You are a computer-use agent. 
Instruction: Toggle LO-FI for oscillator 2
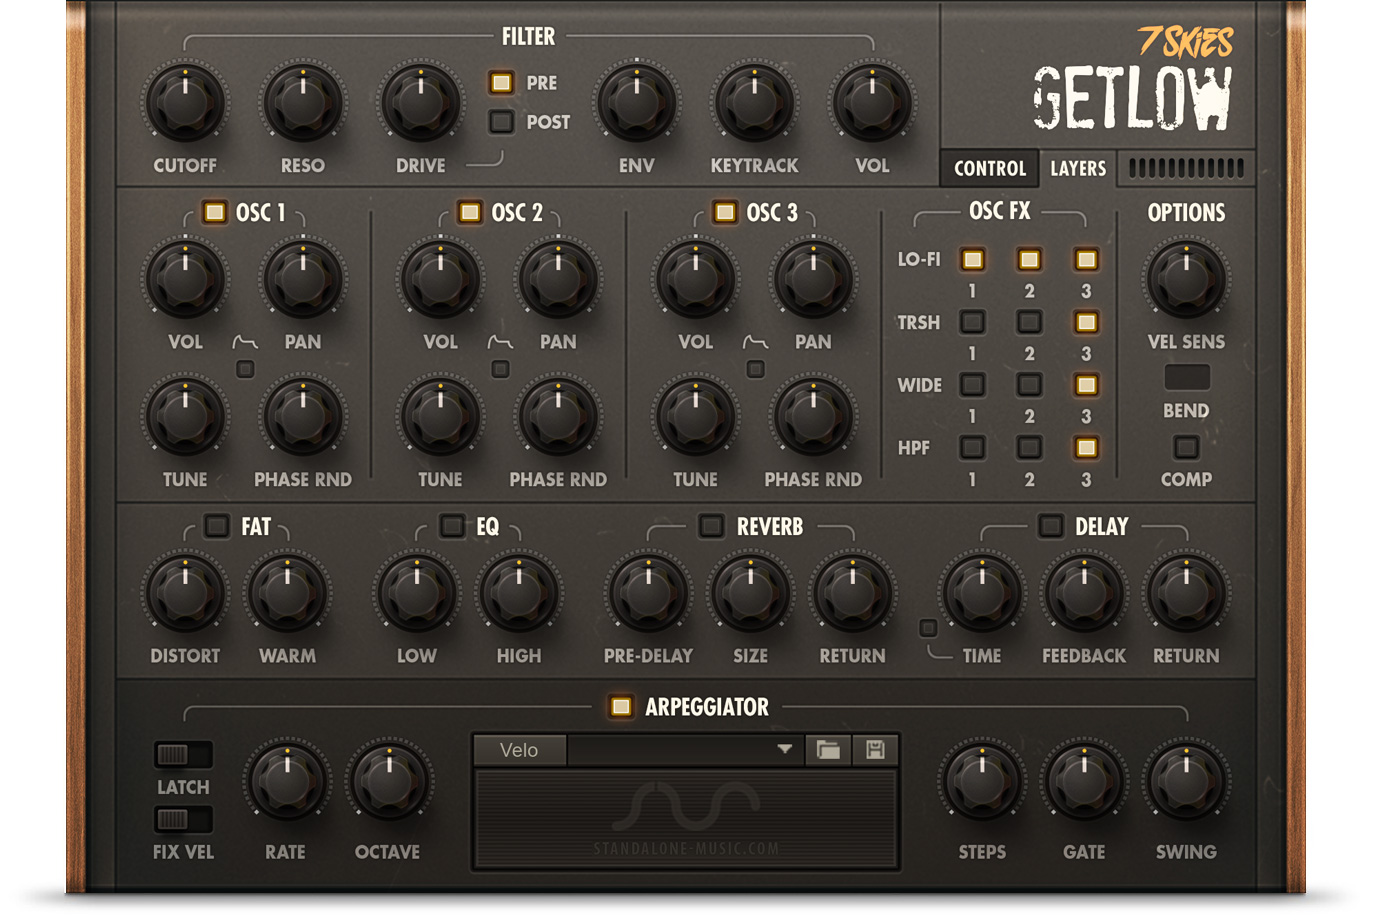pos(1029,260)
